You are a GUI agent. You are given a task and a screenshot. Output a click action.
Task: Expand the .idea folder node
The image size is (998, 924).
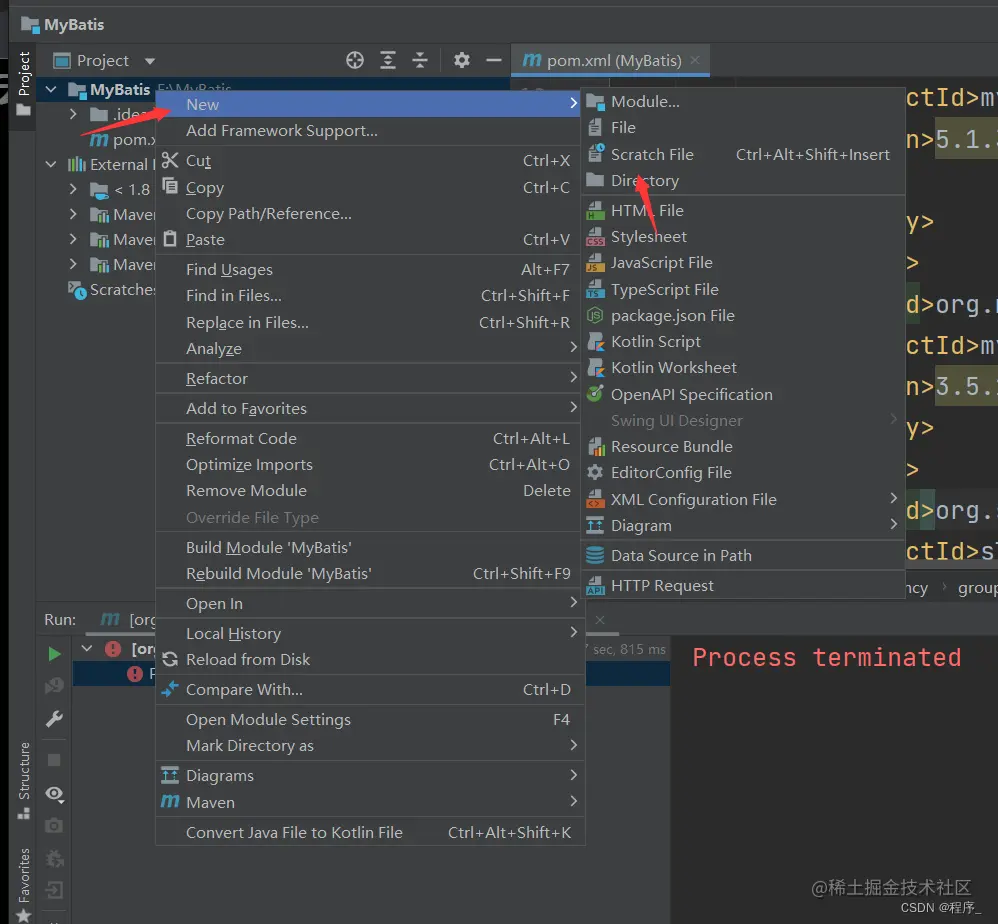click(73, 114)
